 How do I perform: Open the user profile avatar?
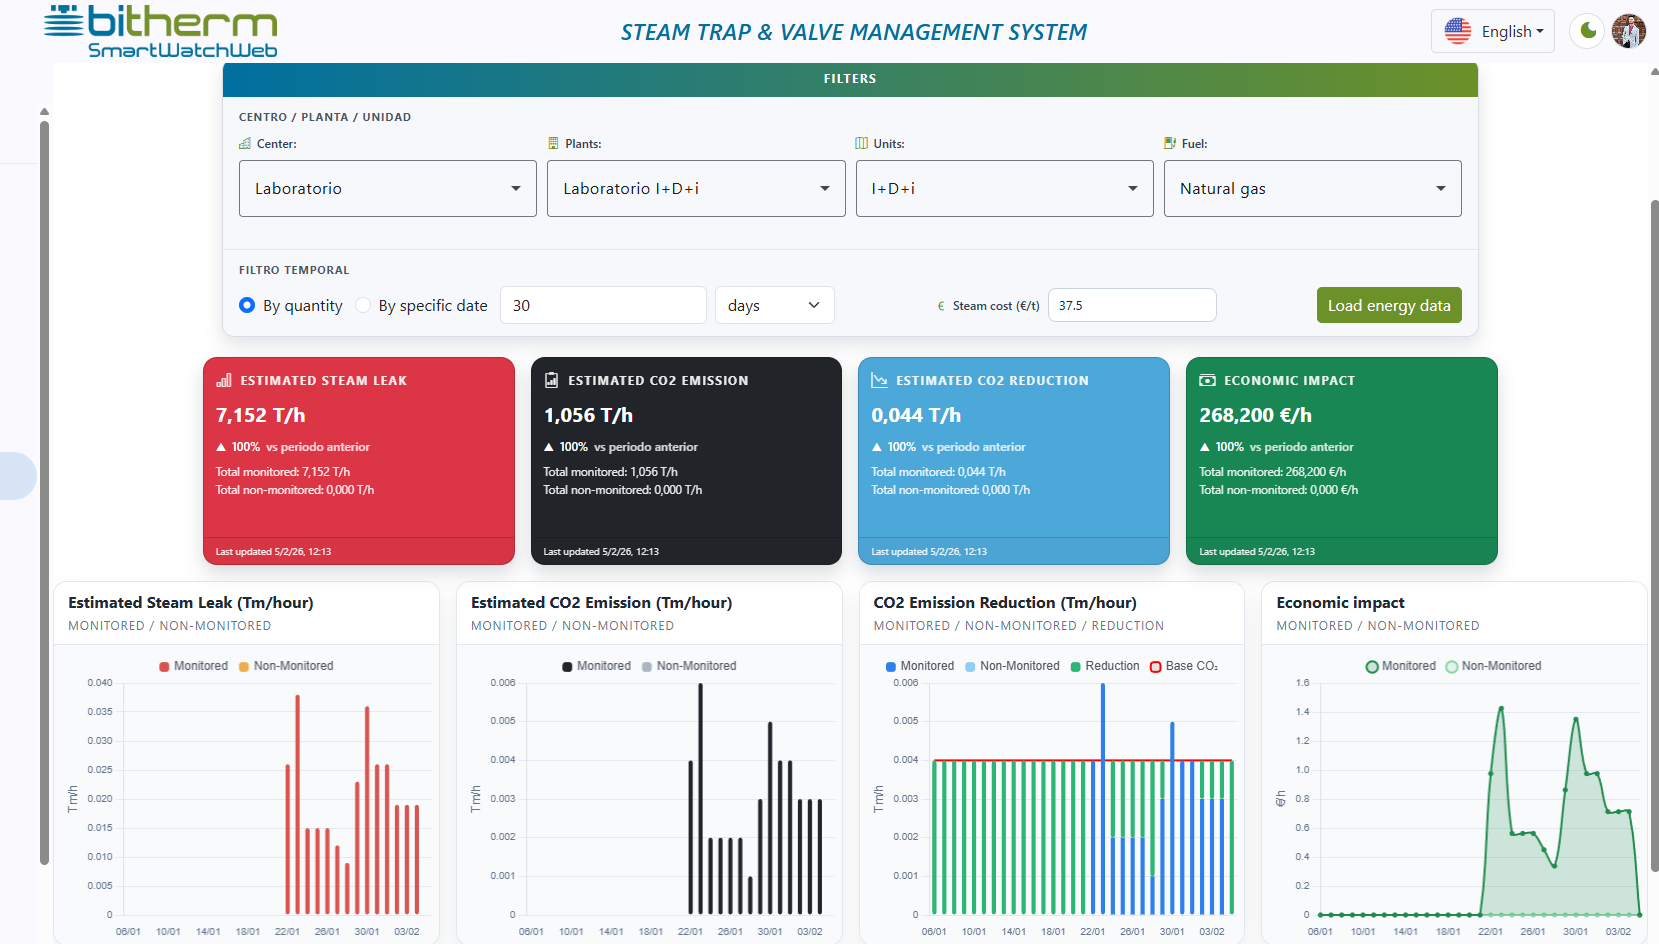click(1628, 31)
